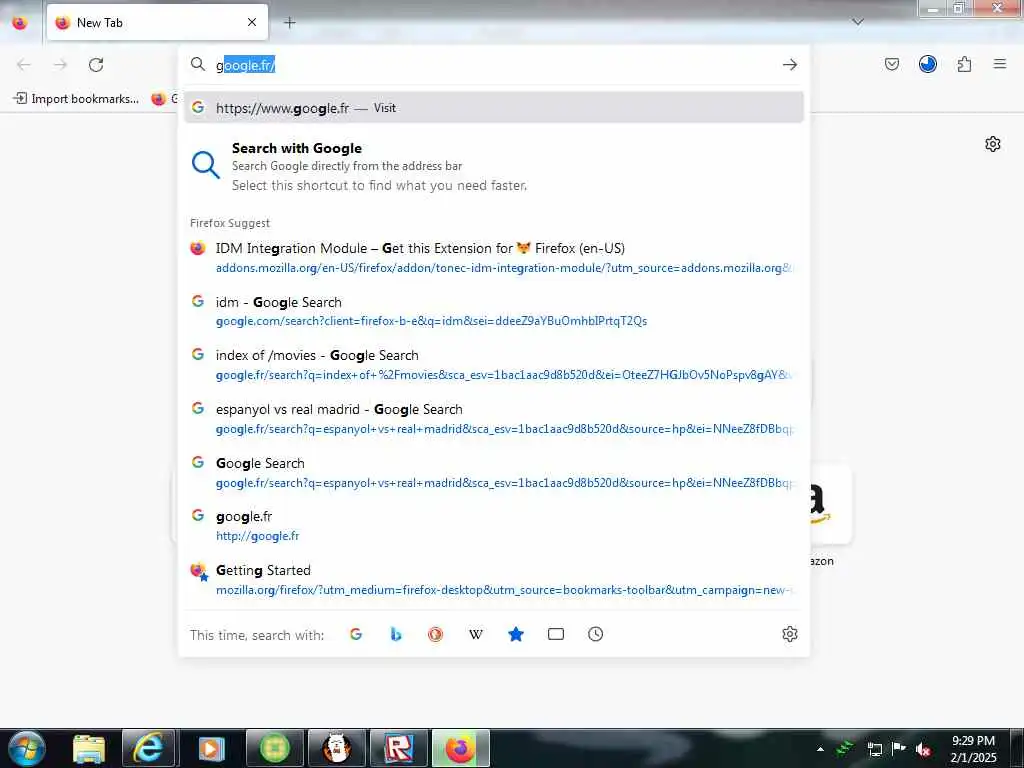
Task: Click the Amazon shortcut tile
Action: [x=830, y=504]
